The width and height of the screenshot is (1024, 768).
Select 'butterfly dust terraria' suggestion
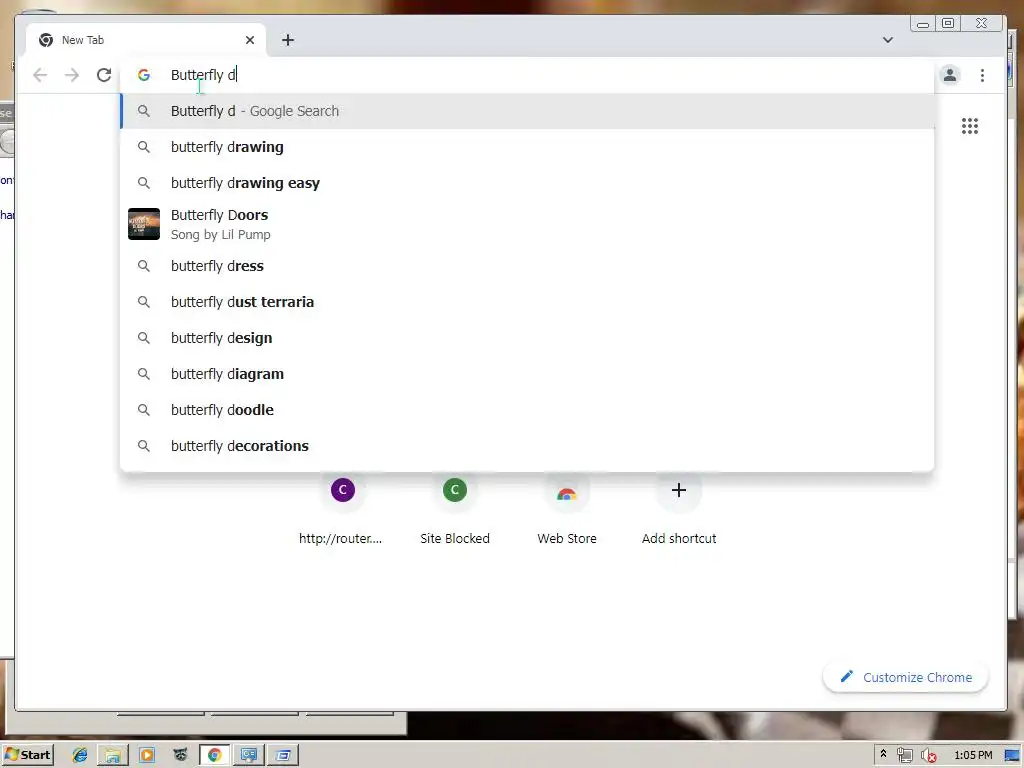pyautogui.click(x=527, y=302)
